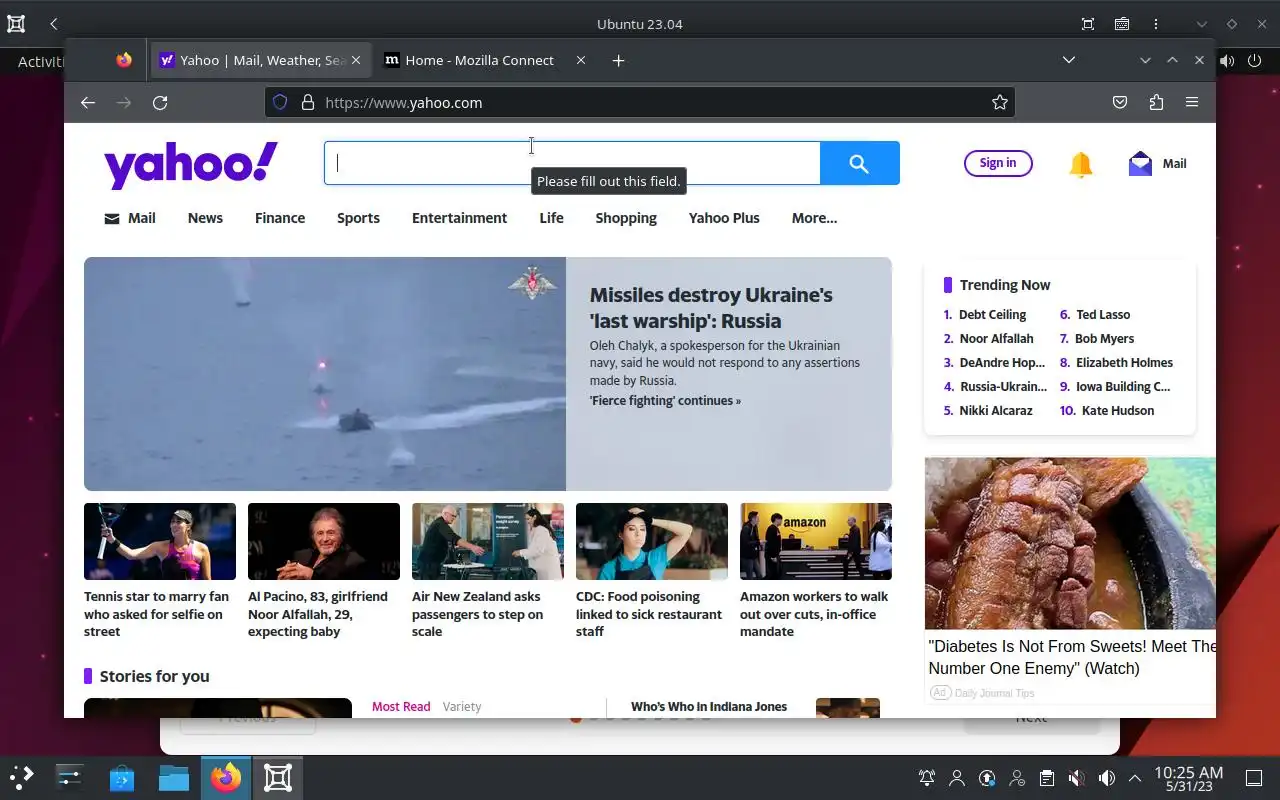
Task: Toggle fullscreen for the Ubuntu 23.04 machine
Action: coord(1088,23)
